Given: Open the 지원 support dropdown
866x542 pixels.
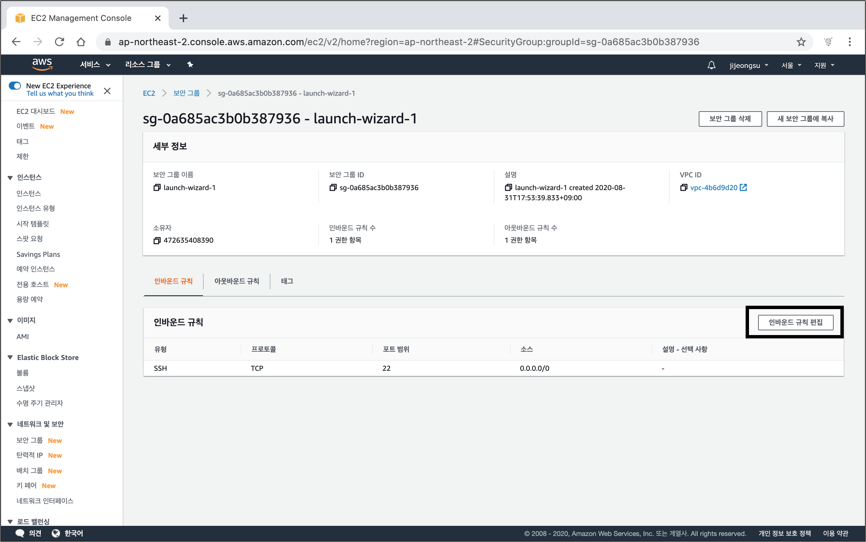Looking at the screenshot, I should click(824, 65).
